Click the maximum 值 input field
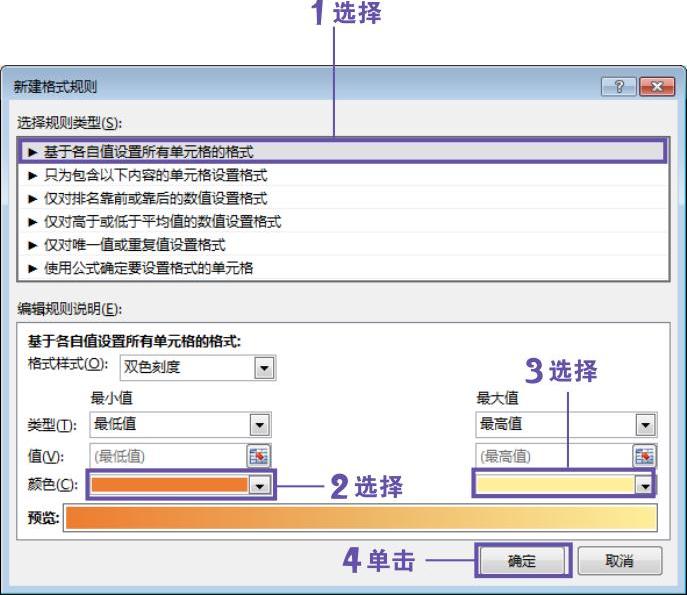 pos(552,456)
